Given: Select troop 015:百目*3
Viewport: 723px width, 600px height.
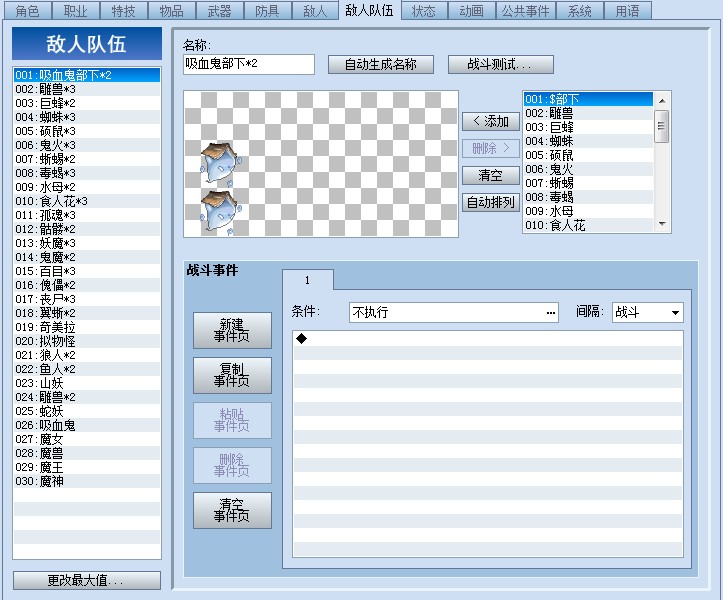Looking at the screenshot, I should click(x=87, y=271).
